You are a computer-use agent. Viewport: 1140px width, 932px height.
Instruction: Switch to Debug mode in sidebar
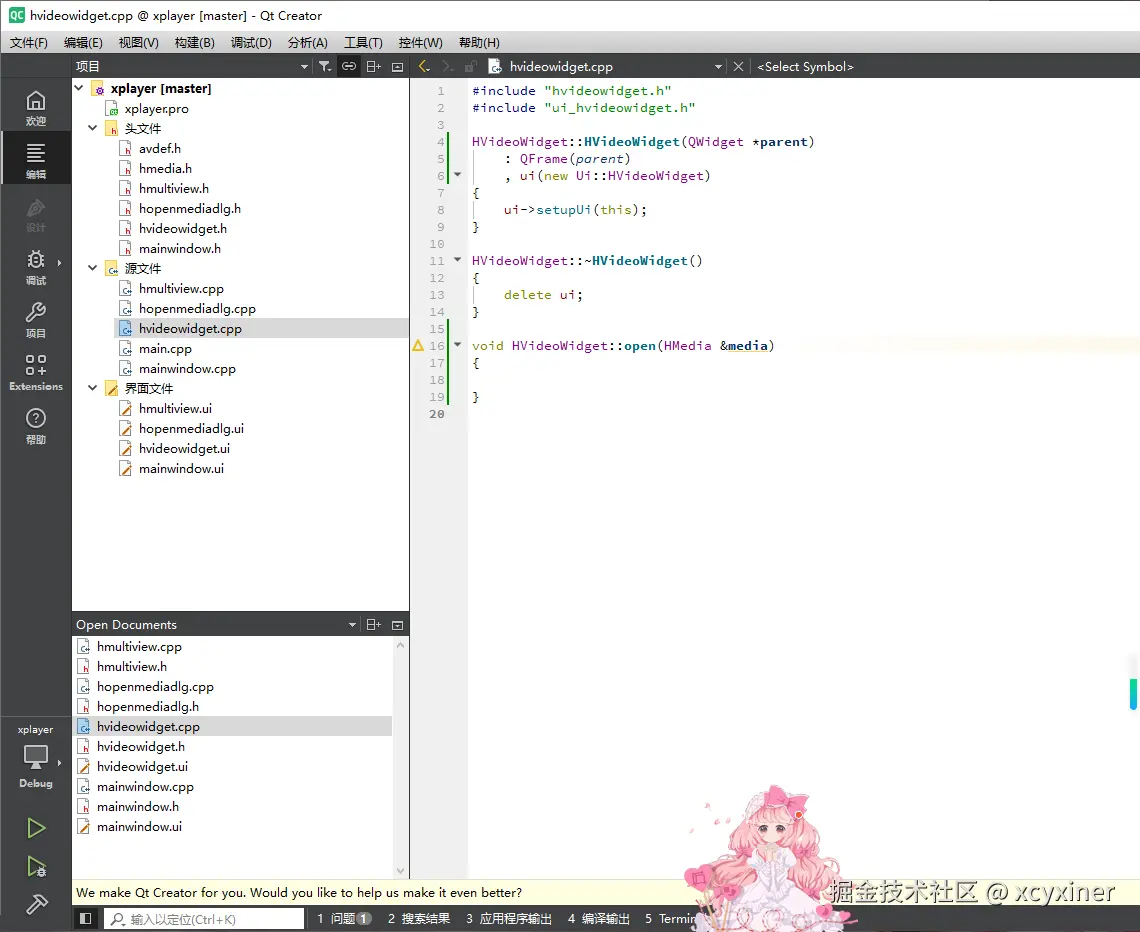click(36, 266)
